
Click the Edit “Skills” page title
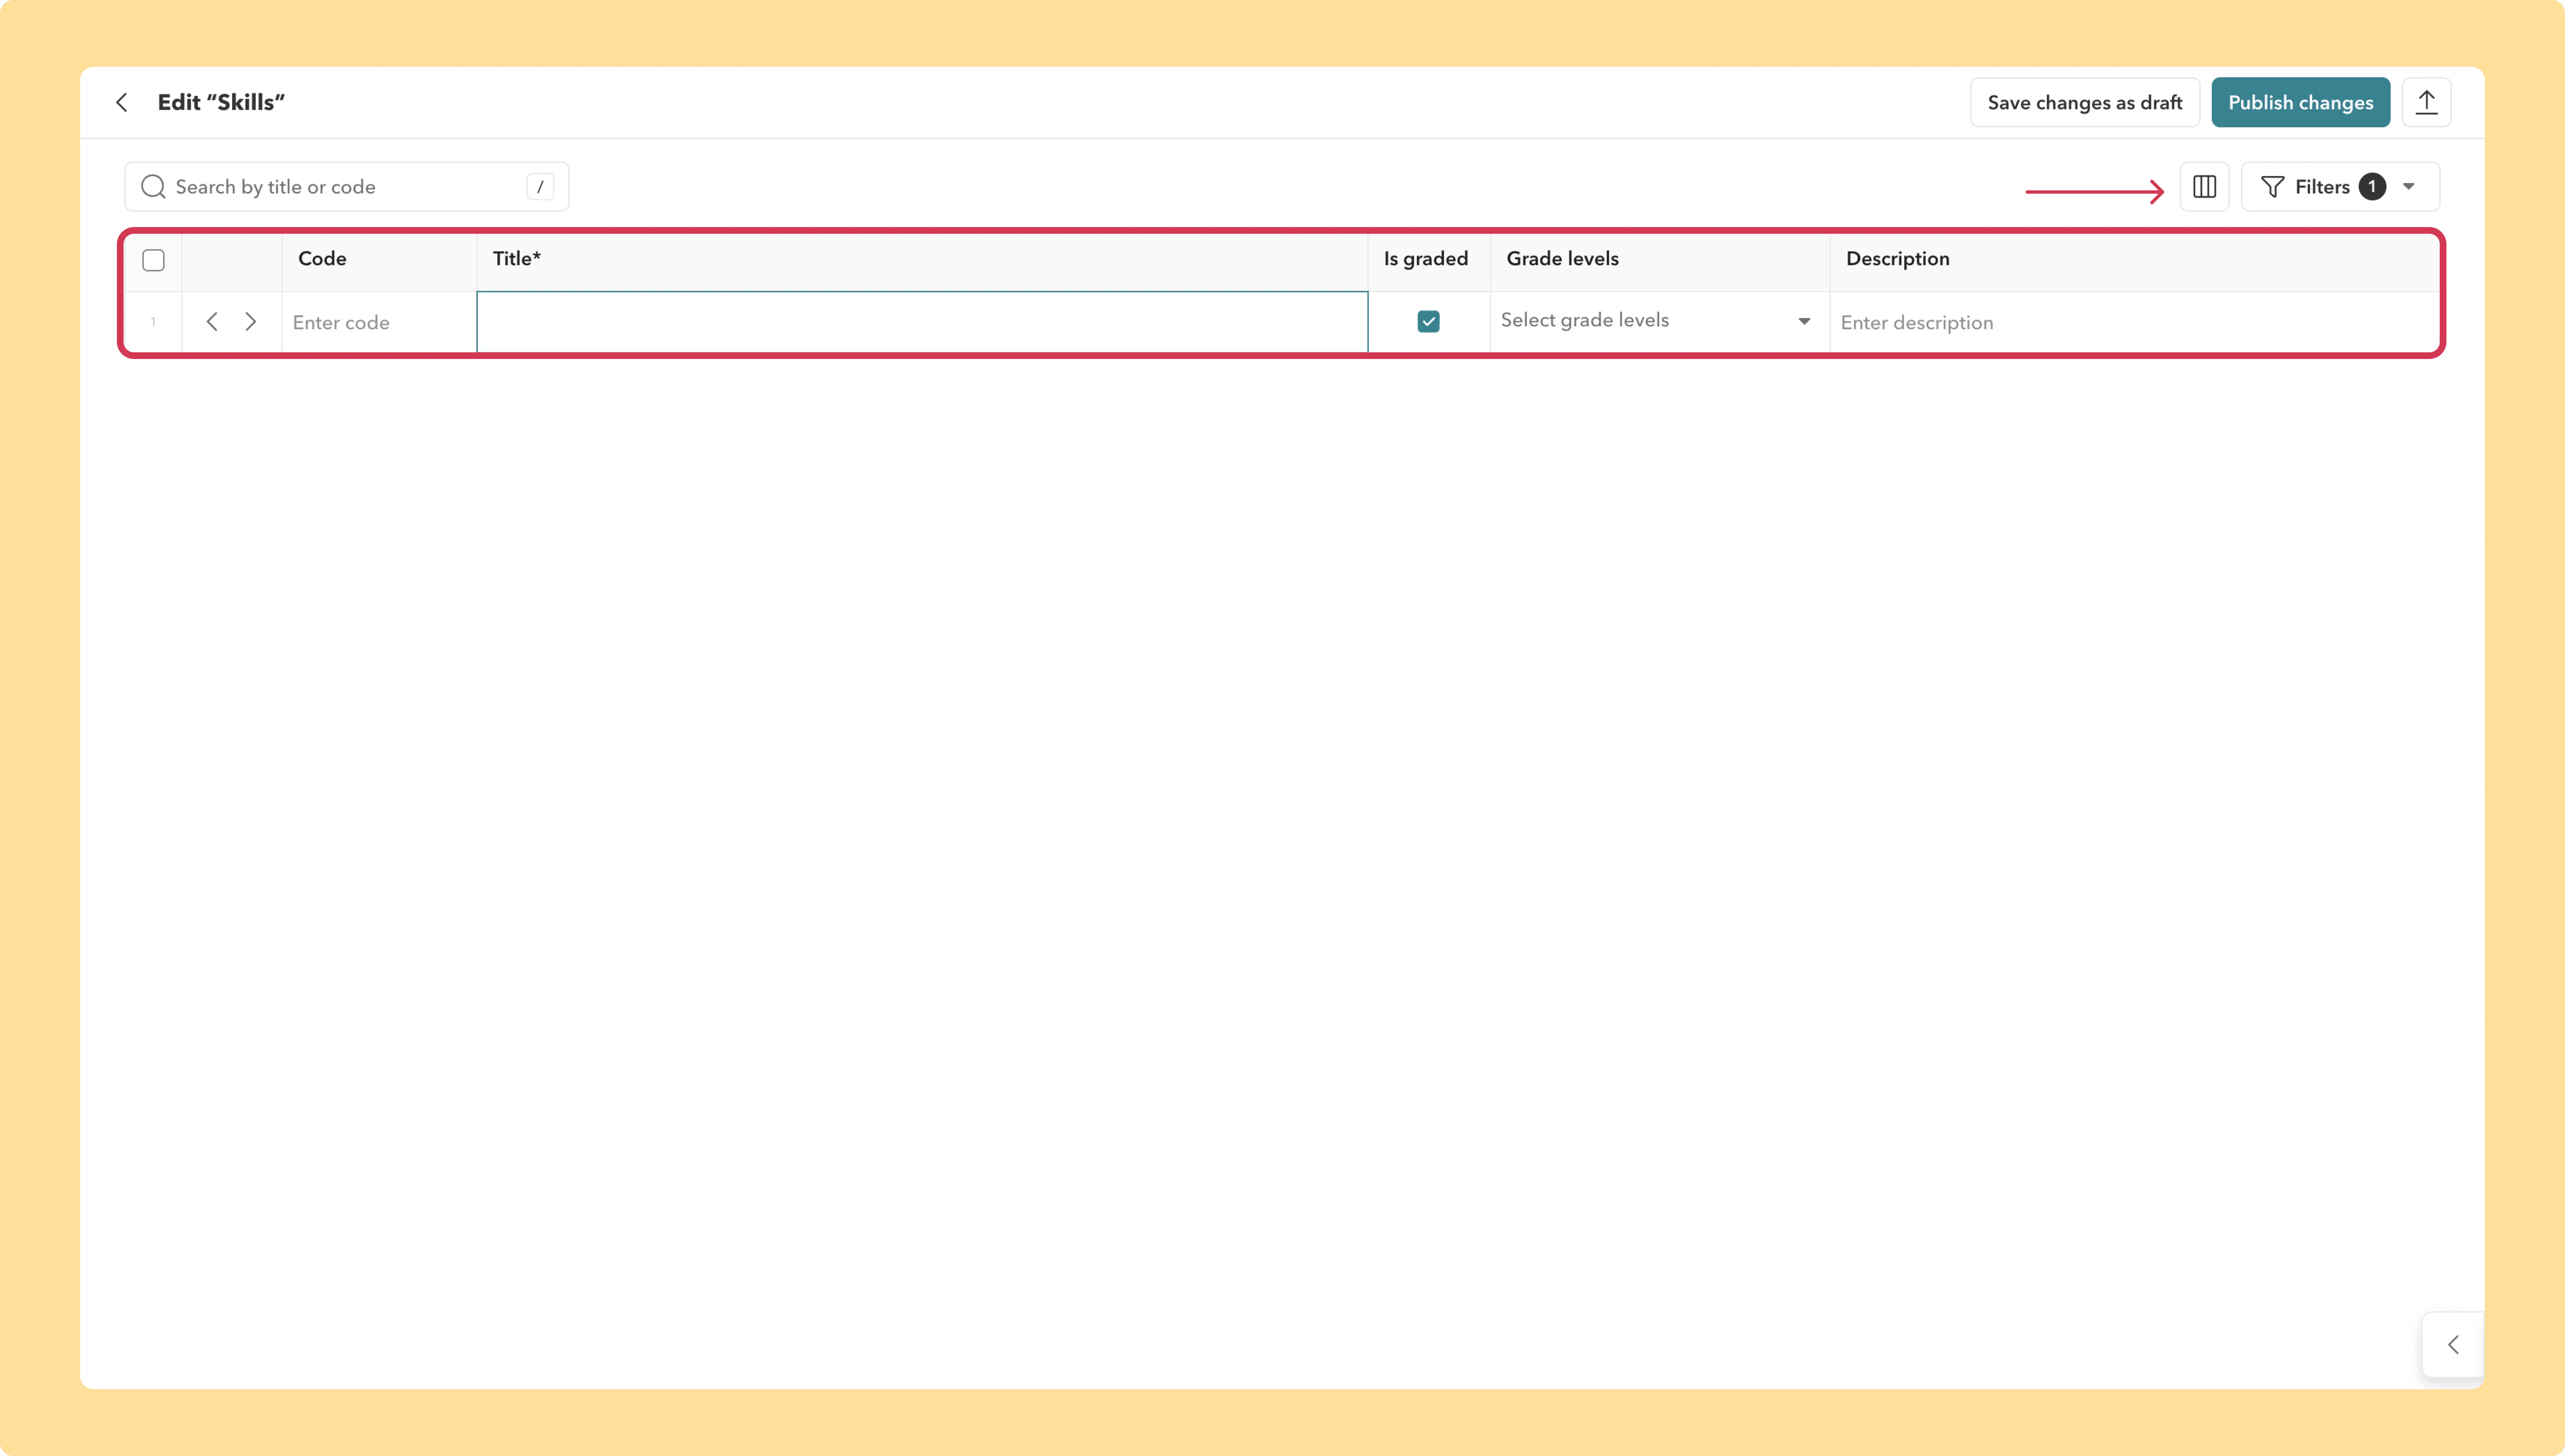(x=221, y=102)
